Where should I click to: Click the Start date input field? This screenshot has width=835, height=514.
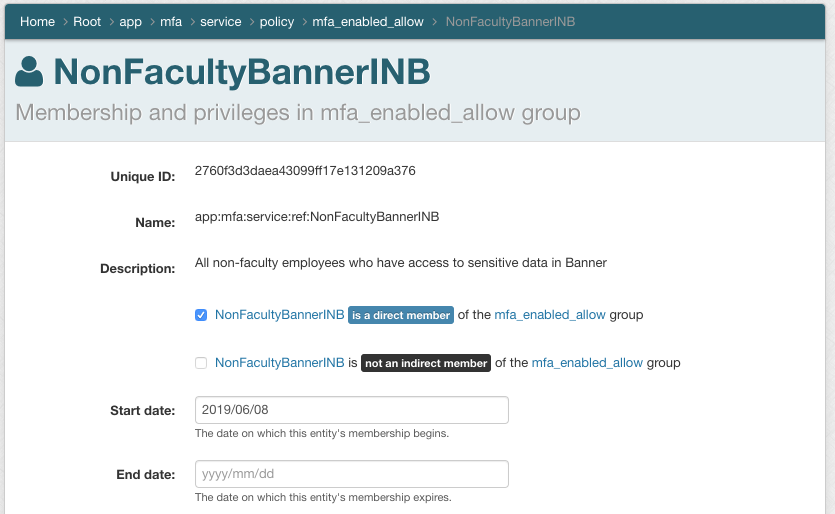[x=351, y=410]
